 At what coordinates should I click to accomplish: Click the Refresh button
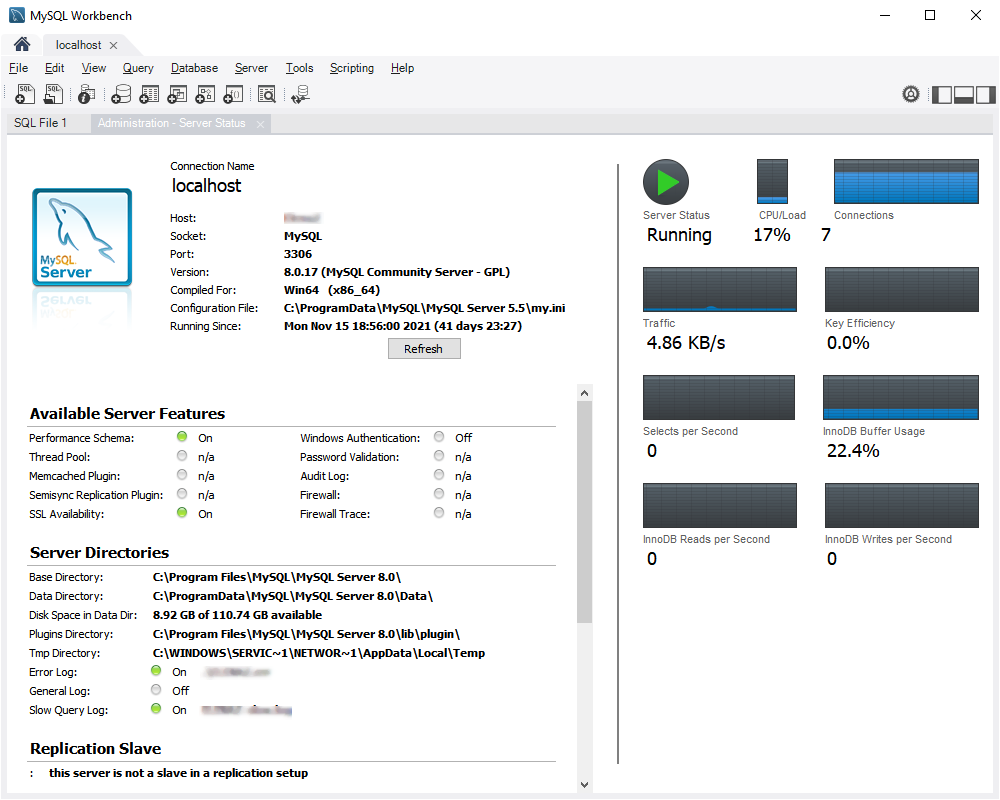[x=424, y=348]
